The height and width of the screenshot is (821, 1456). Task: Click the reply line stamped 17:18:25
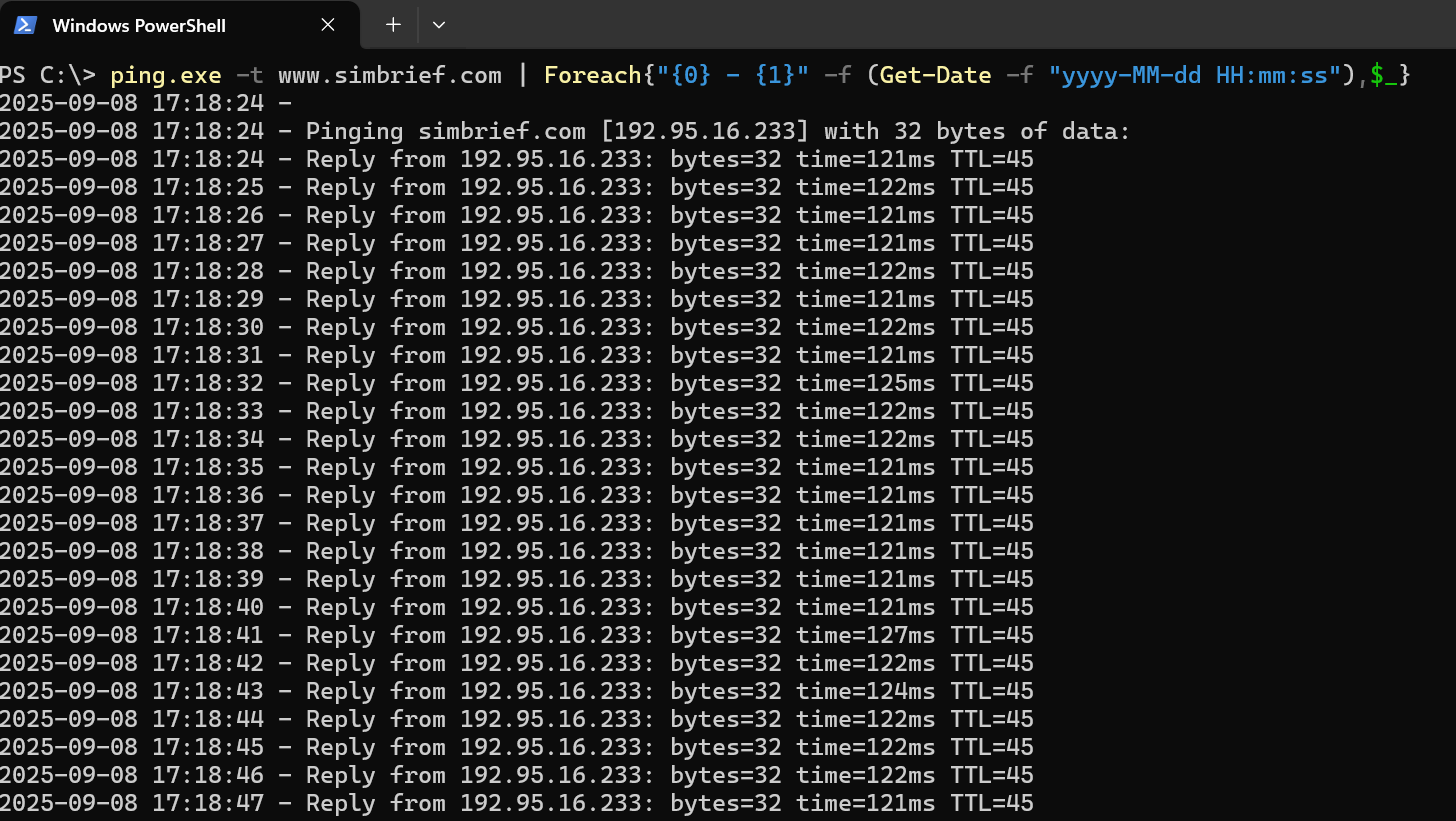517,187
